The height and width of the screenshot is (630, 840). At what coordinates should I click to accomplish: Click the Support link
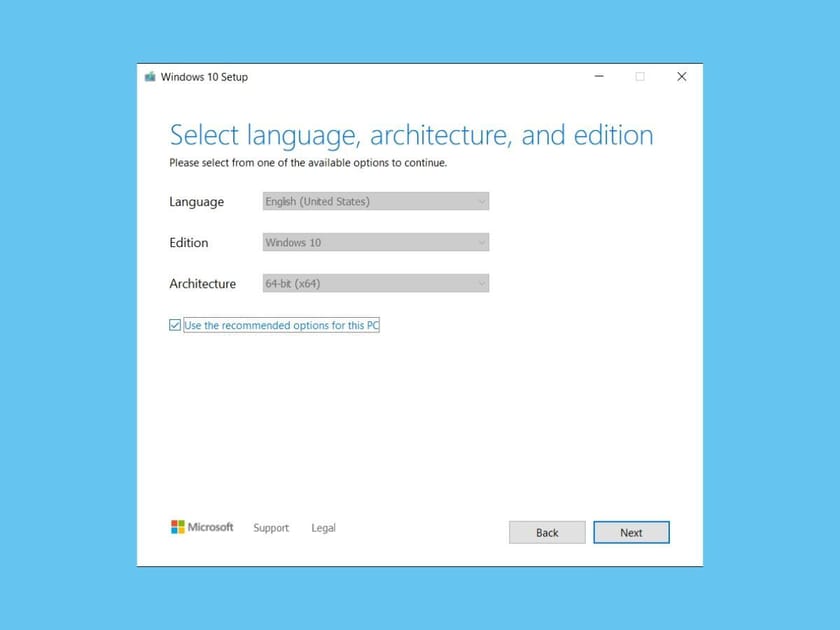coord(271,527)
